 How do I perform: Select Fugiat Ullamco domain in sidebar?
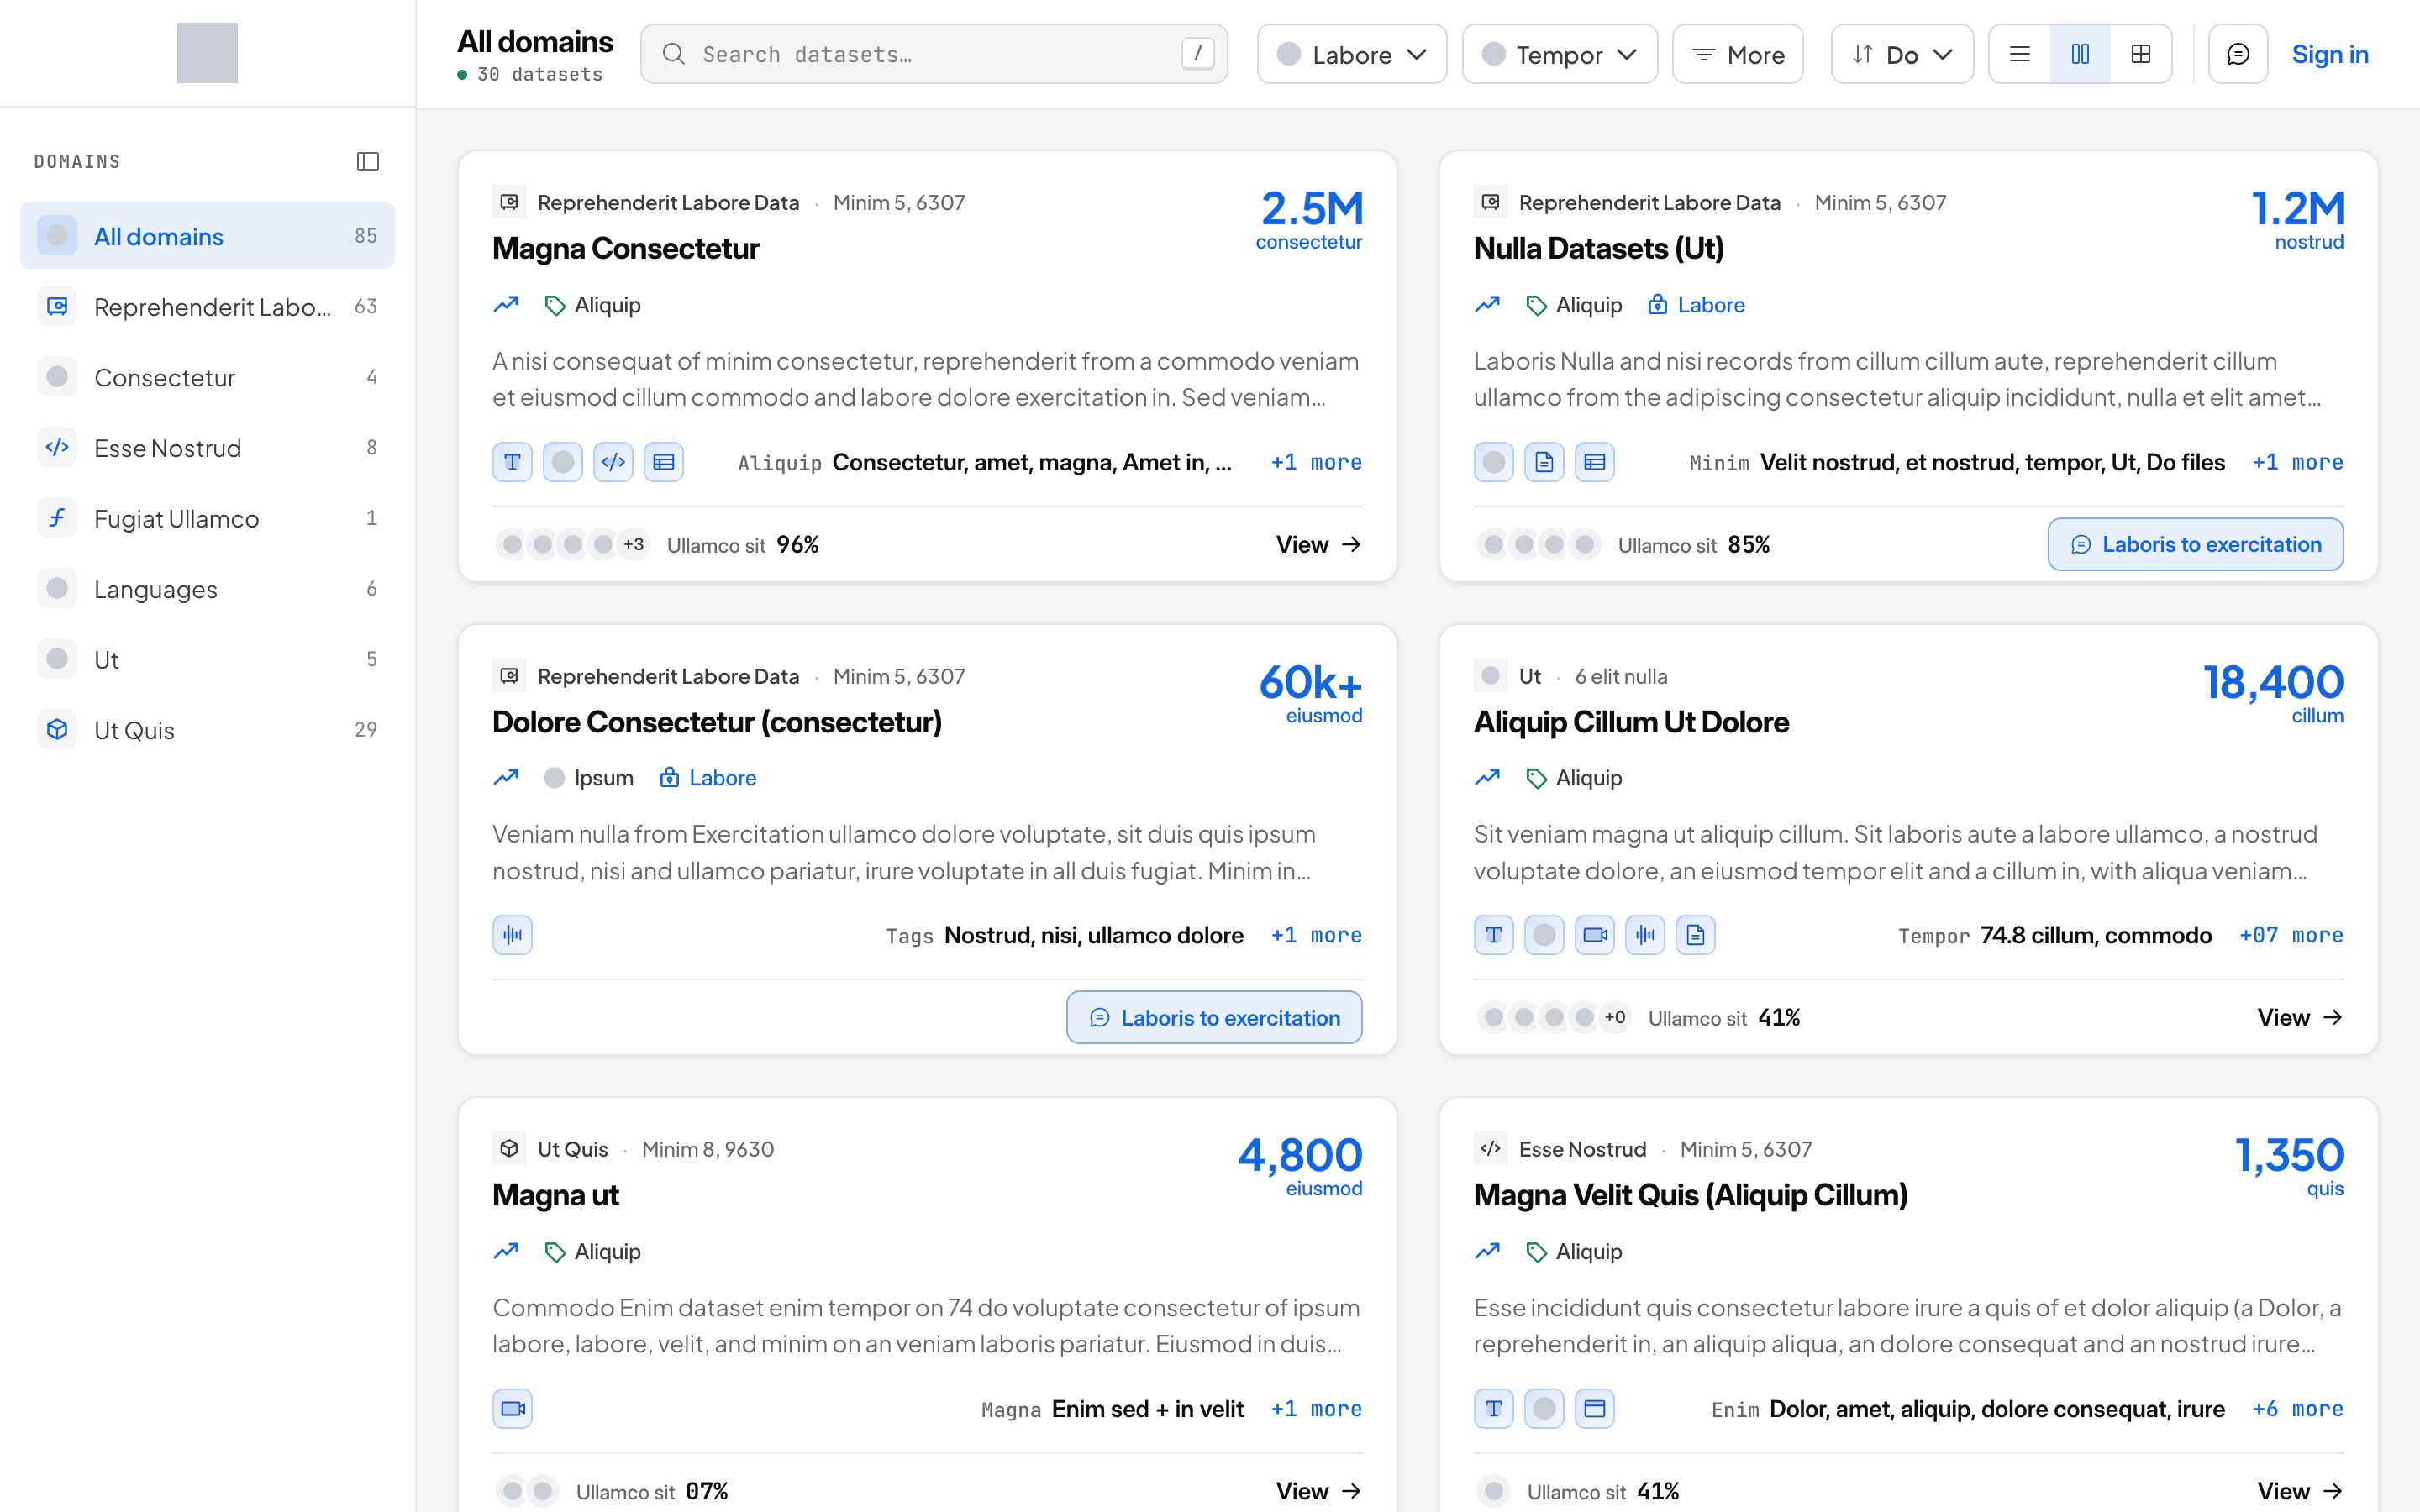[x=207, y=518]
